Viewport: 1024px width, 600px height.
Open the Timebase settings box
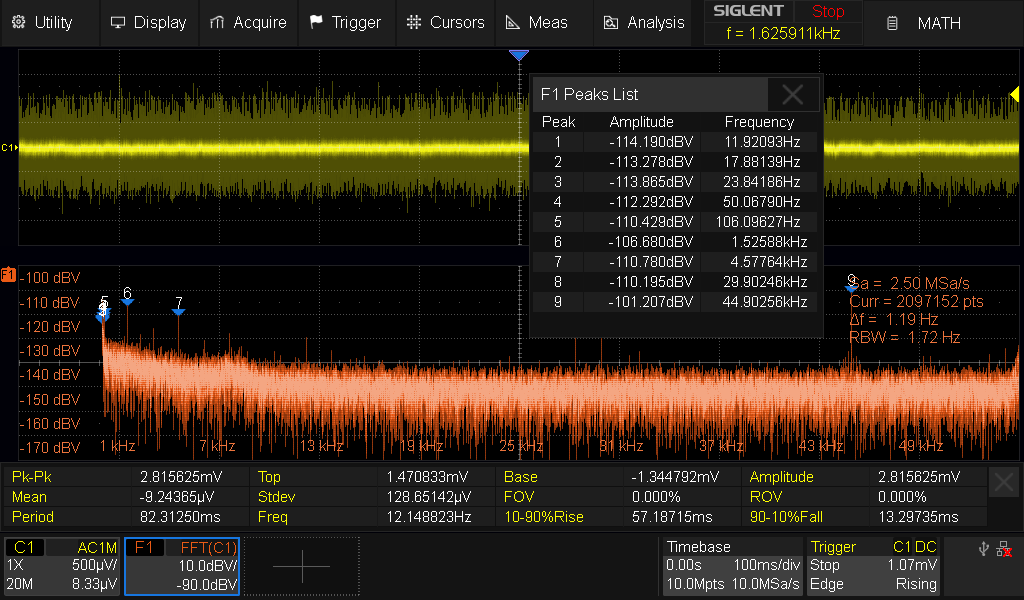(x=732, y=566)
